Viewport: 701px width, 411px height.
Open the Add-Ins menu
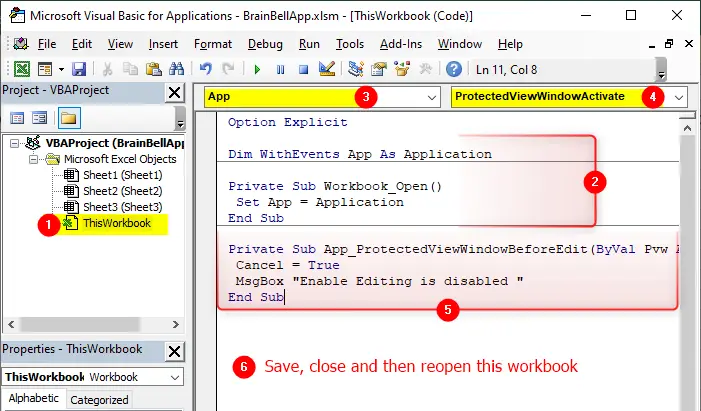click(401, 44)
